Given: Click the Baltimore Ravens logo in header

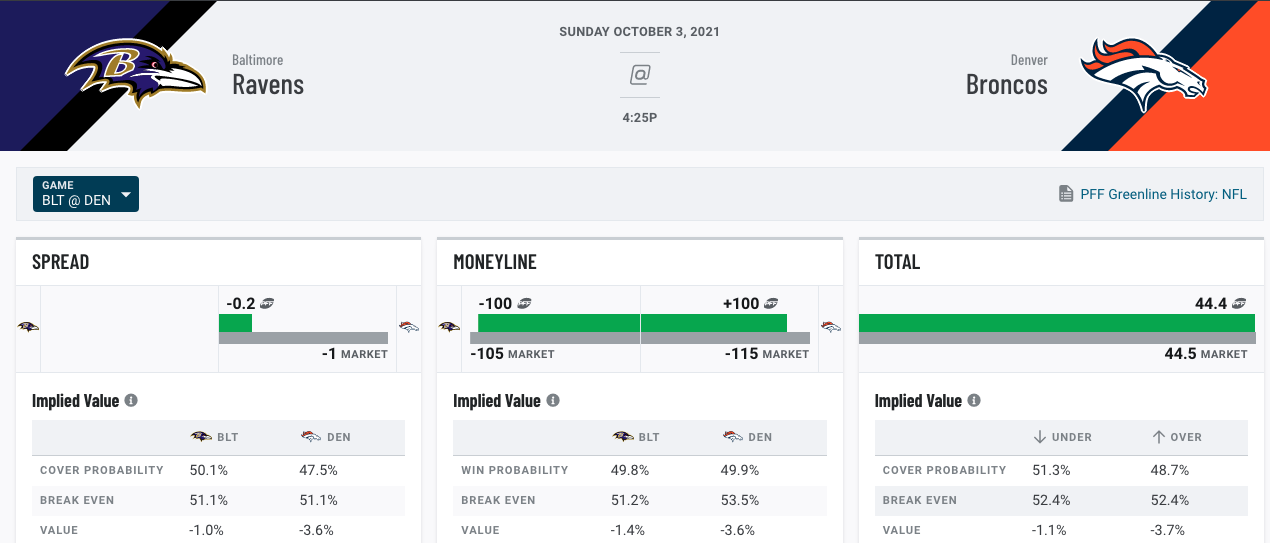Looking at the screenshot, I should (x=136, y=72).
